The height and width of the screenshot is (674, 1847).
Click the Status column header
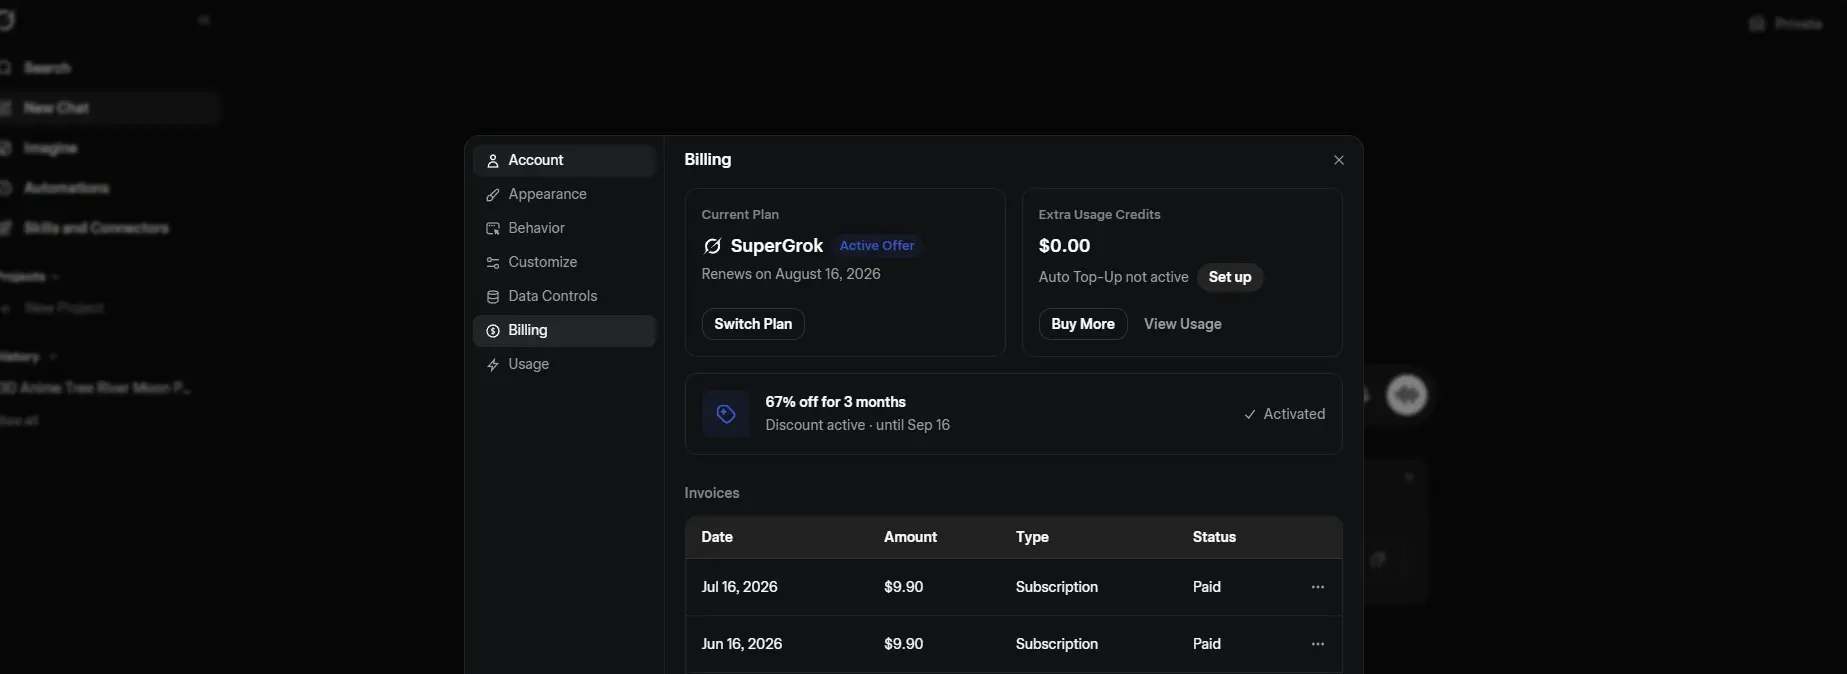click(x=1214, y=537)
